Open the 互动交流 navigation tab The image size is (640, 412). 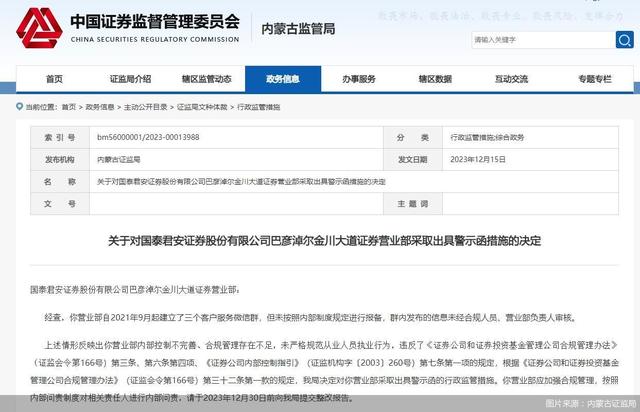(511, 79)
